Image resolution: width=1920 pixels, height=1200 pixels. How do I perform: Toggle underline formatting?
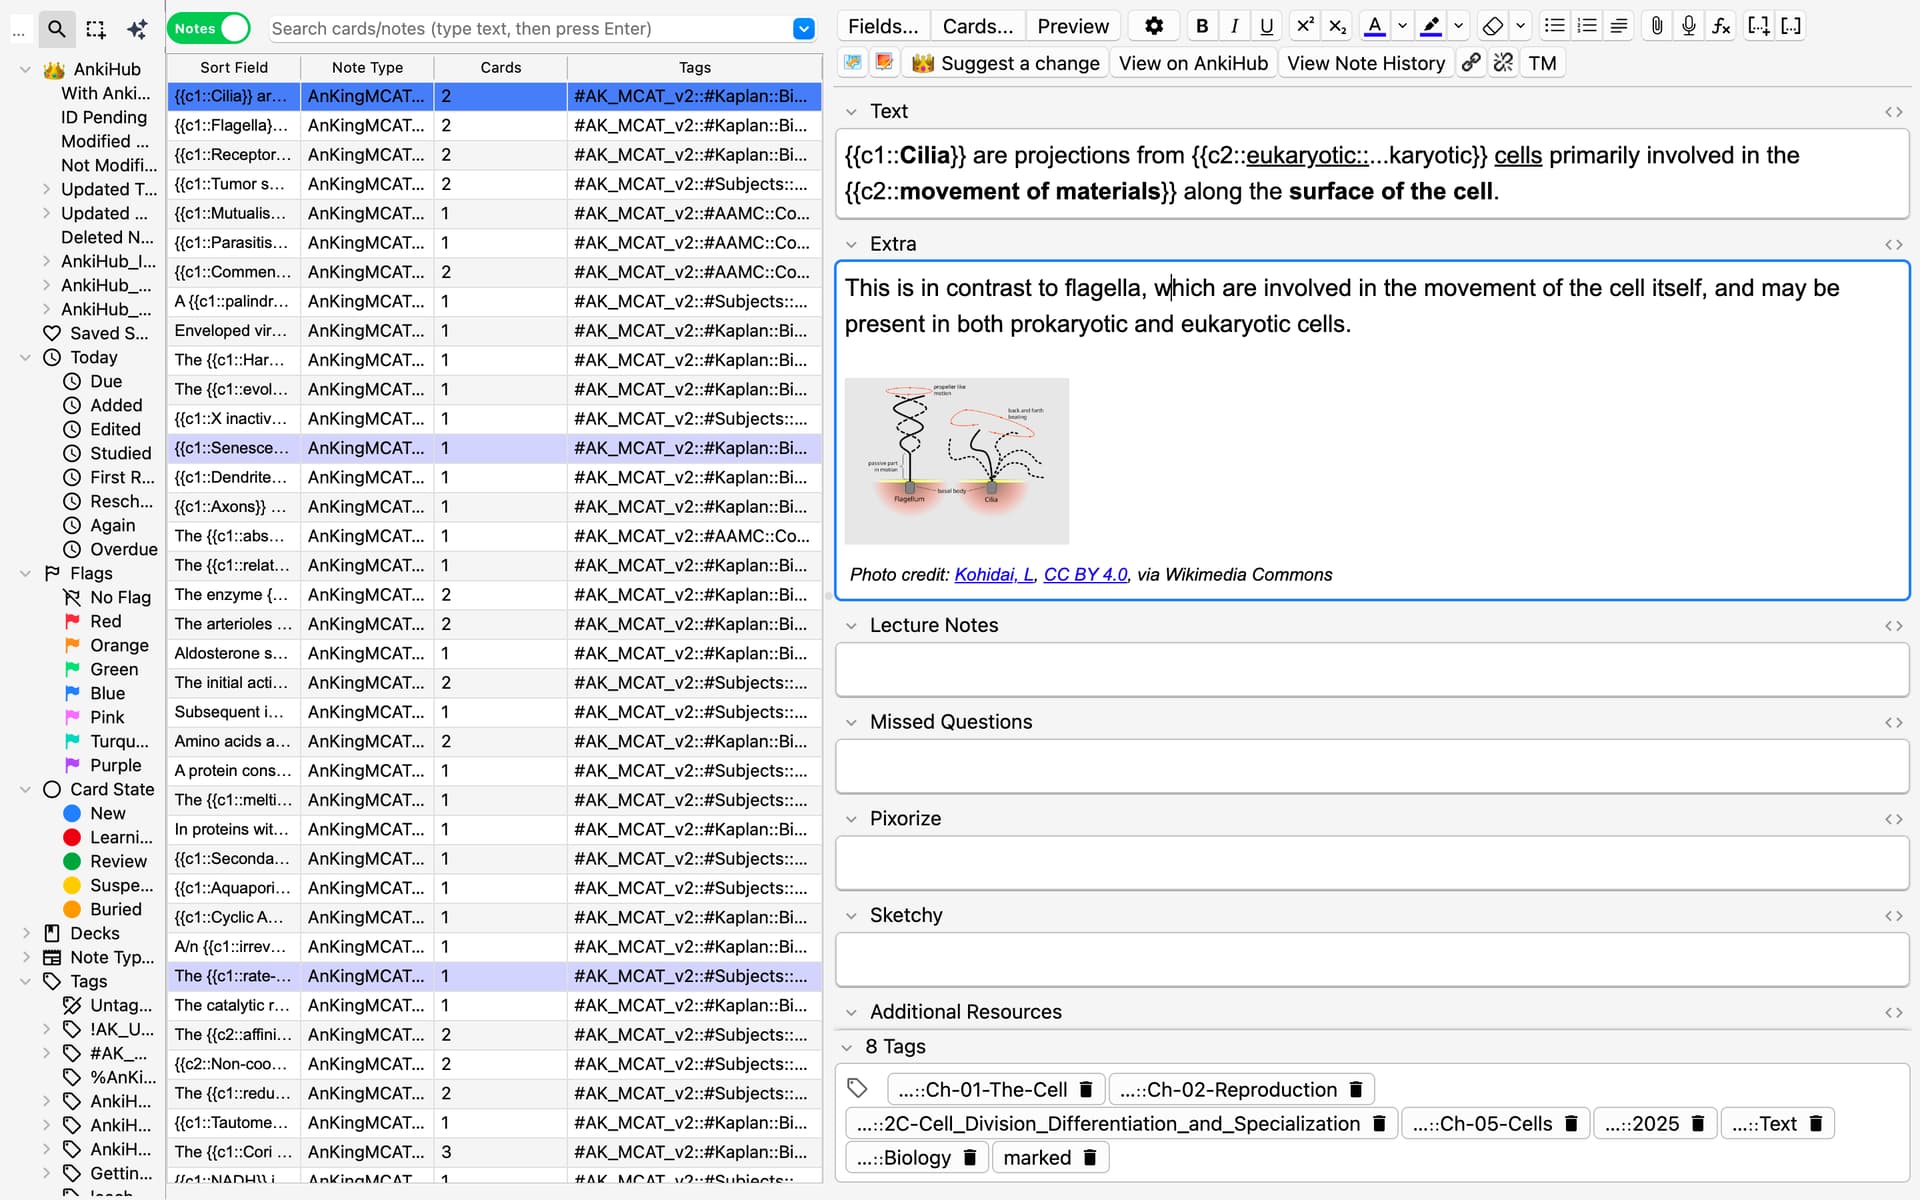(x=1266, y=26)
